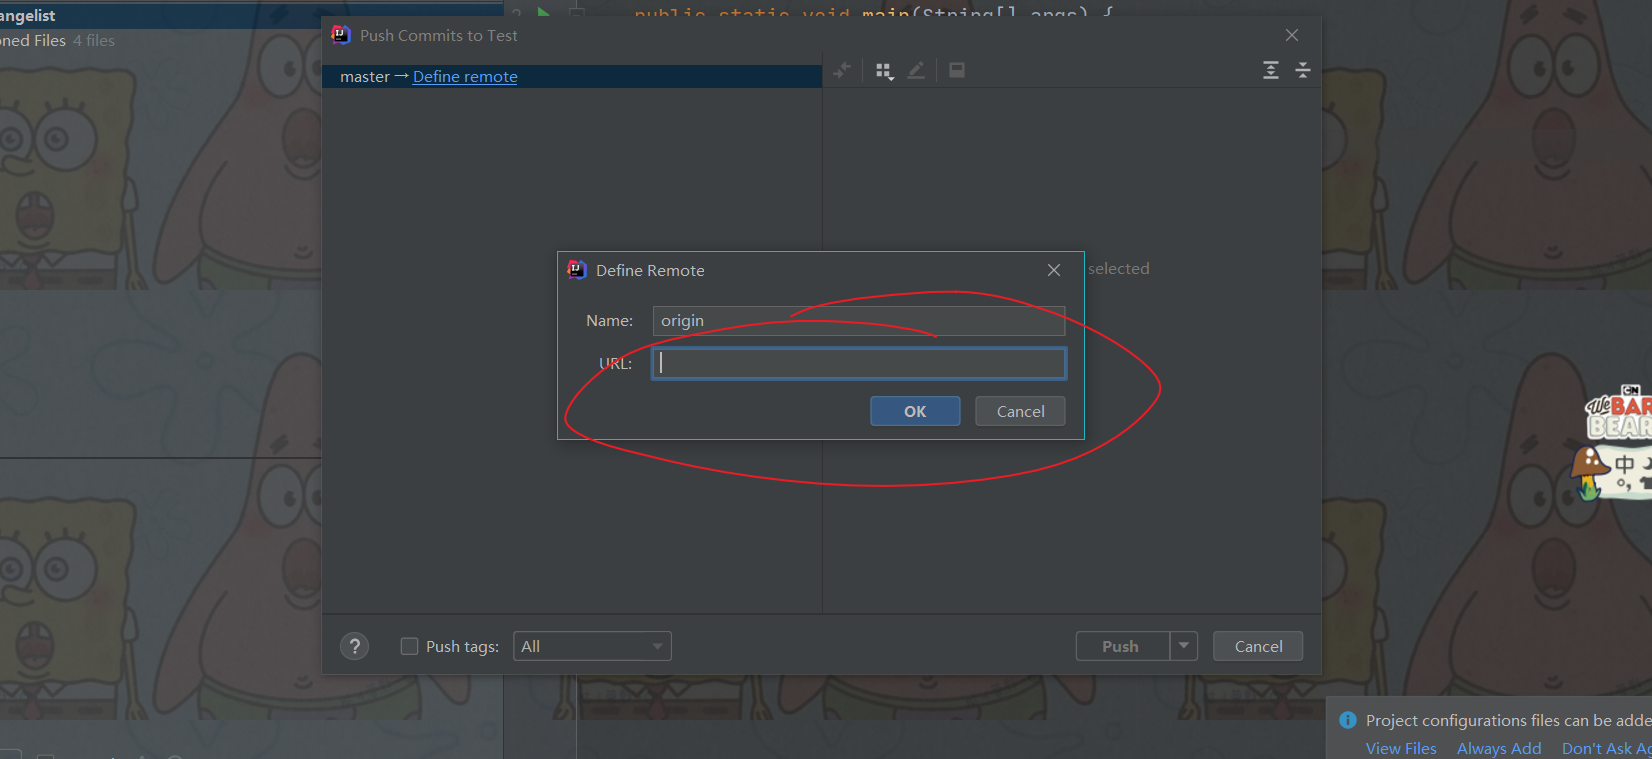1652x759 pixels.
Task: Open the Define remote link
Action: coord(465,77)
